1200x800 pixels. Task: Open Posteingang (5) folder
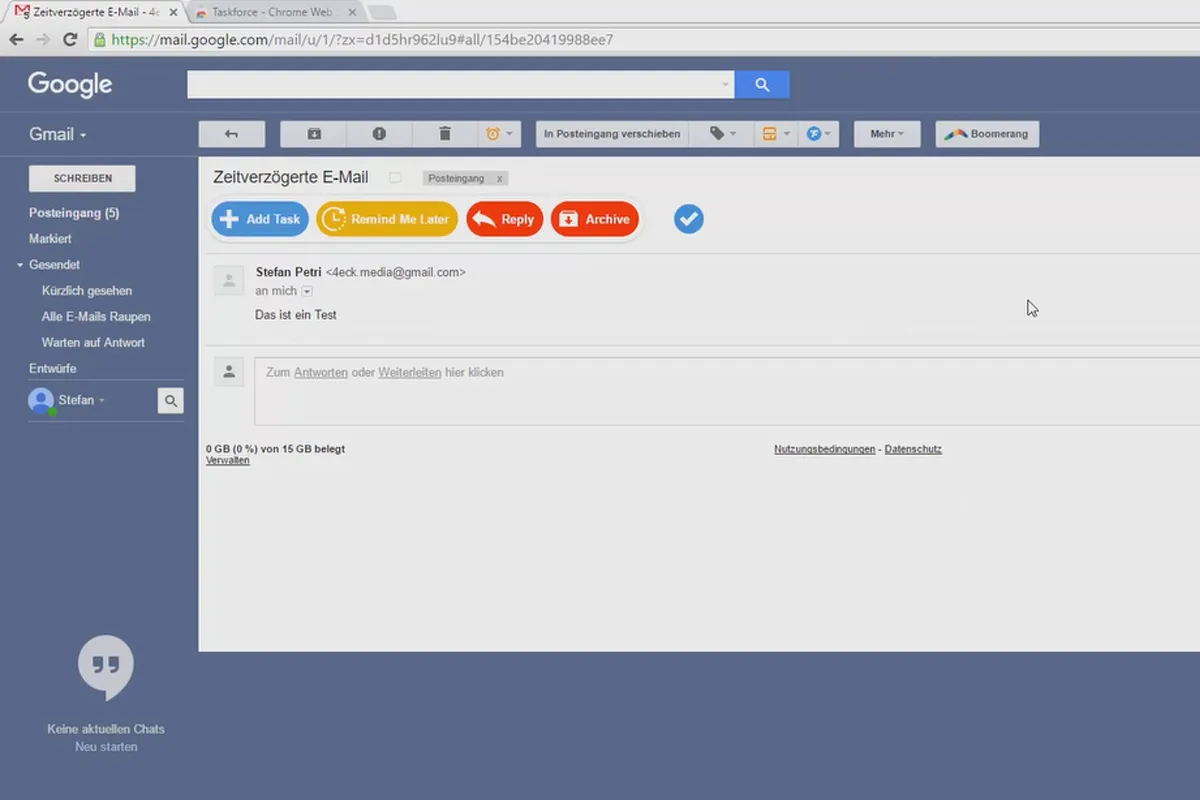(74, 213)
